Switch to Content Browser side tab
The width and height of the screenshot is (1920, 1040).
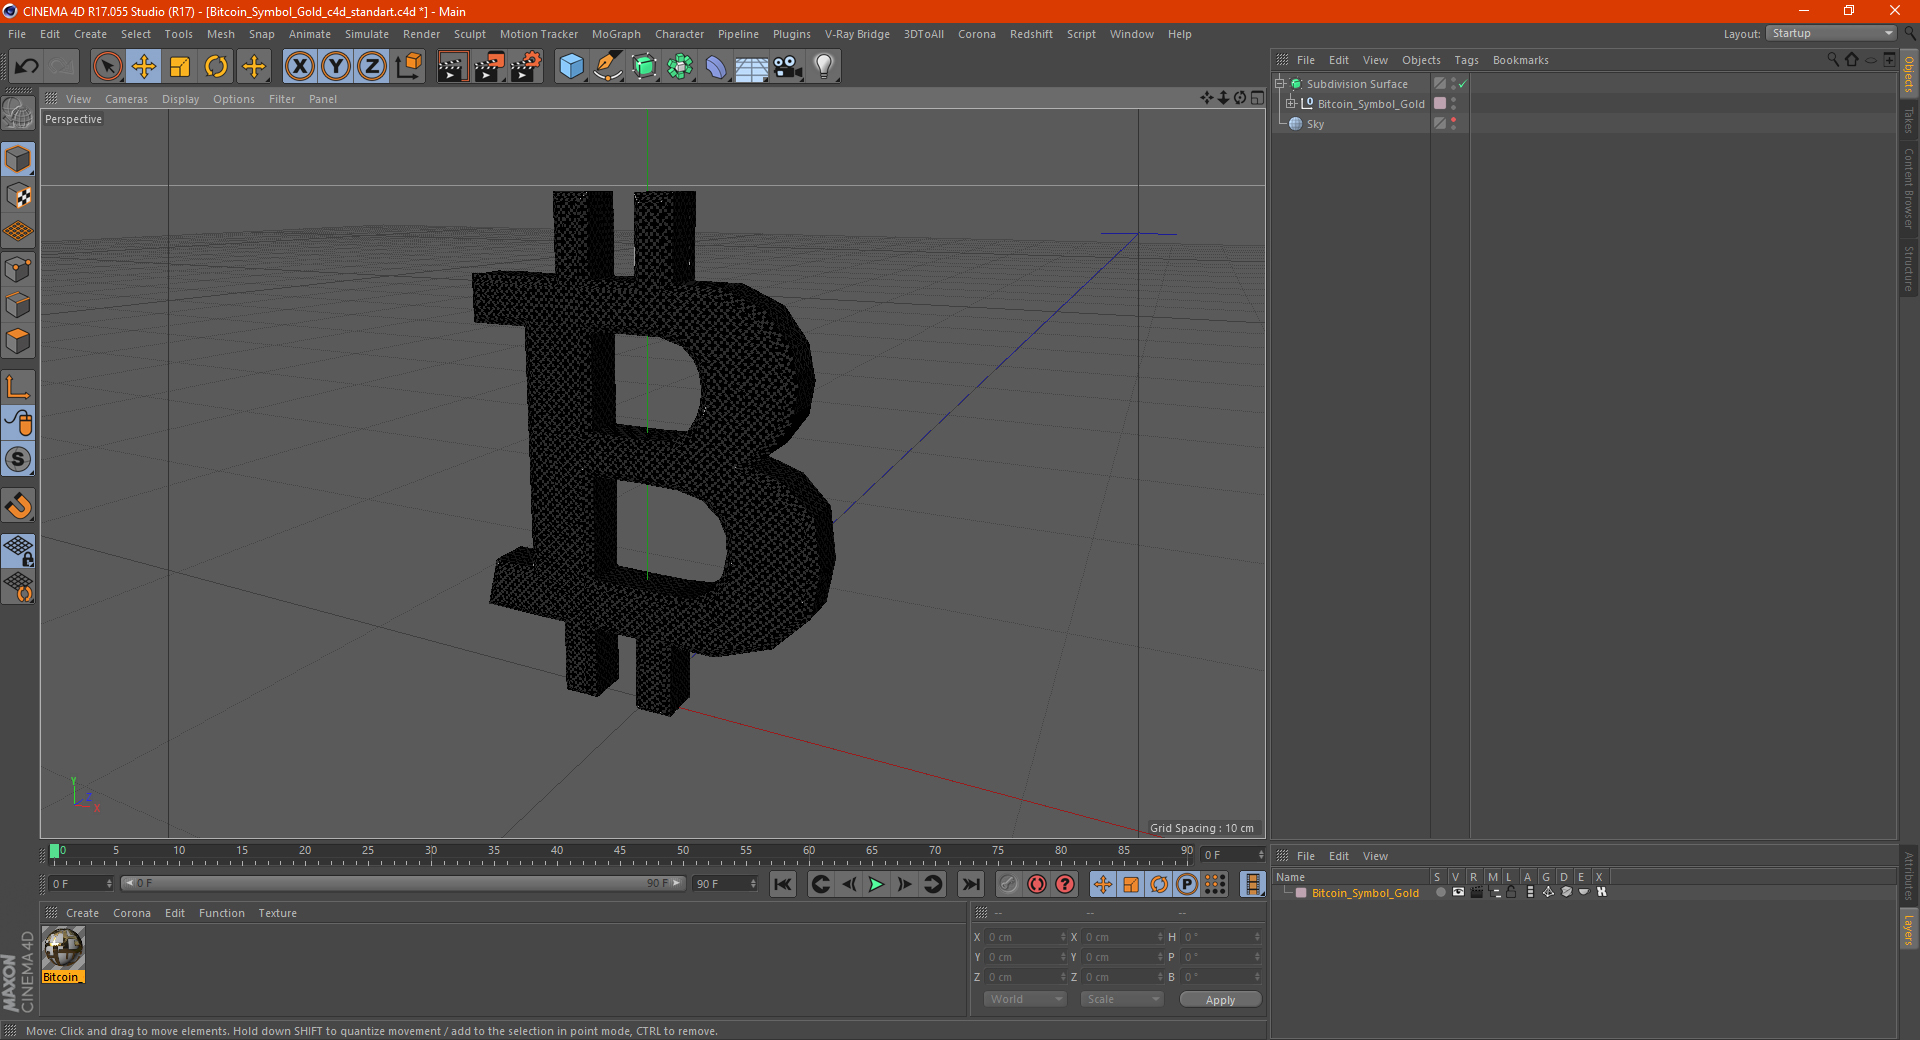[x=1908, y=188]
